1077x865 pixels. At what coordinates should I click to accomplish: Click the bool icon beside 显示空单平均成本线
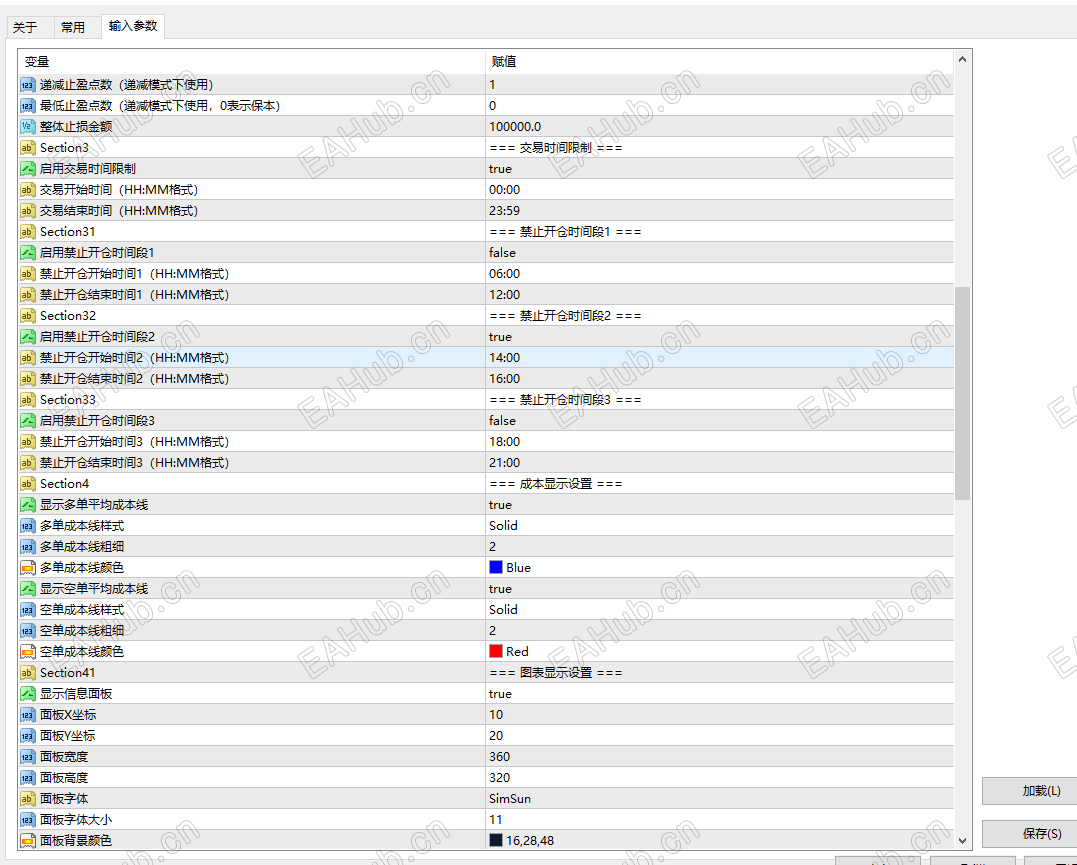tap(27, 589)
